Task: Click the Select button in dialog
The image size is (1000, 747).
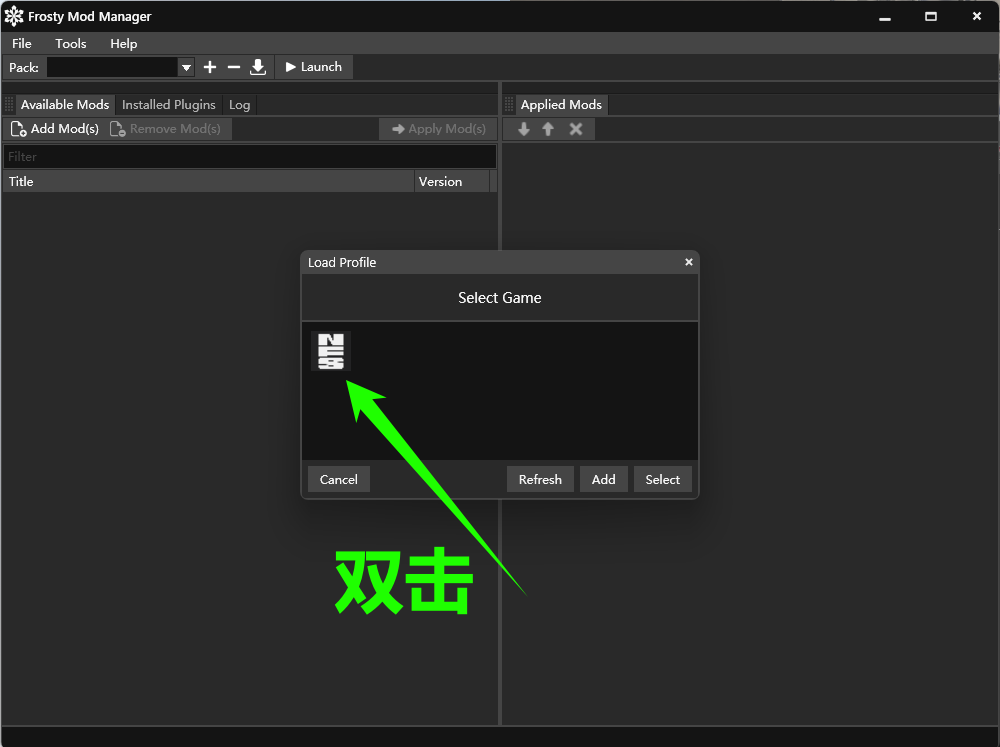Action: (663, 480)
